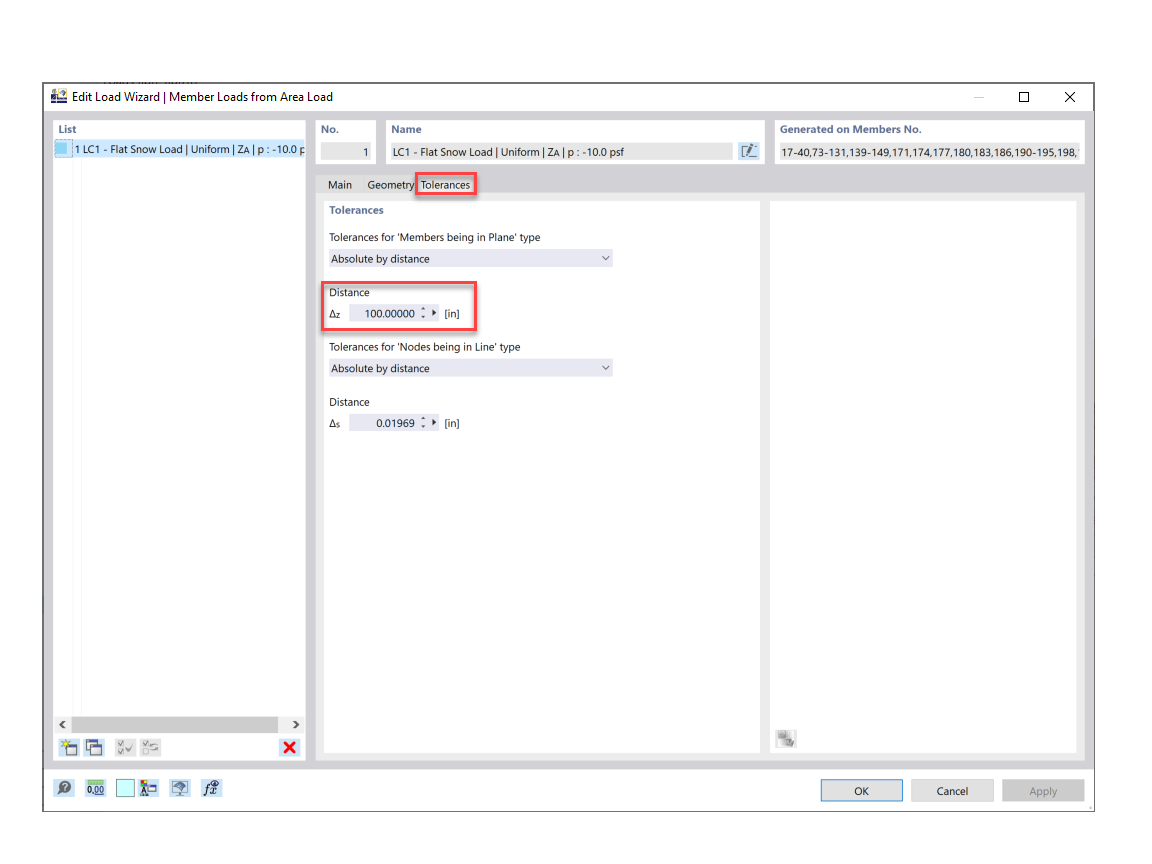
Task: Delete the load wizard entry with red X
Action: point(289,747)
